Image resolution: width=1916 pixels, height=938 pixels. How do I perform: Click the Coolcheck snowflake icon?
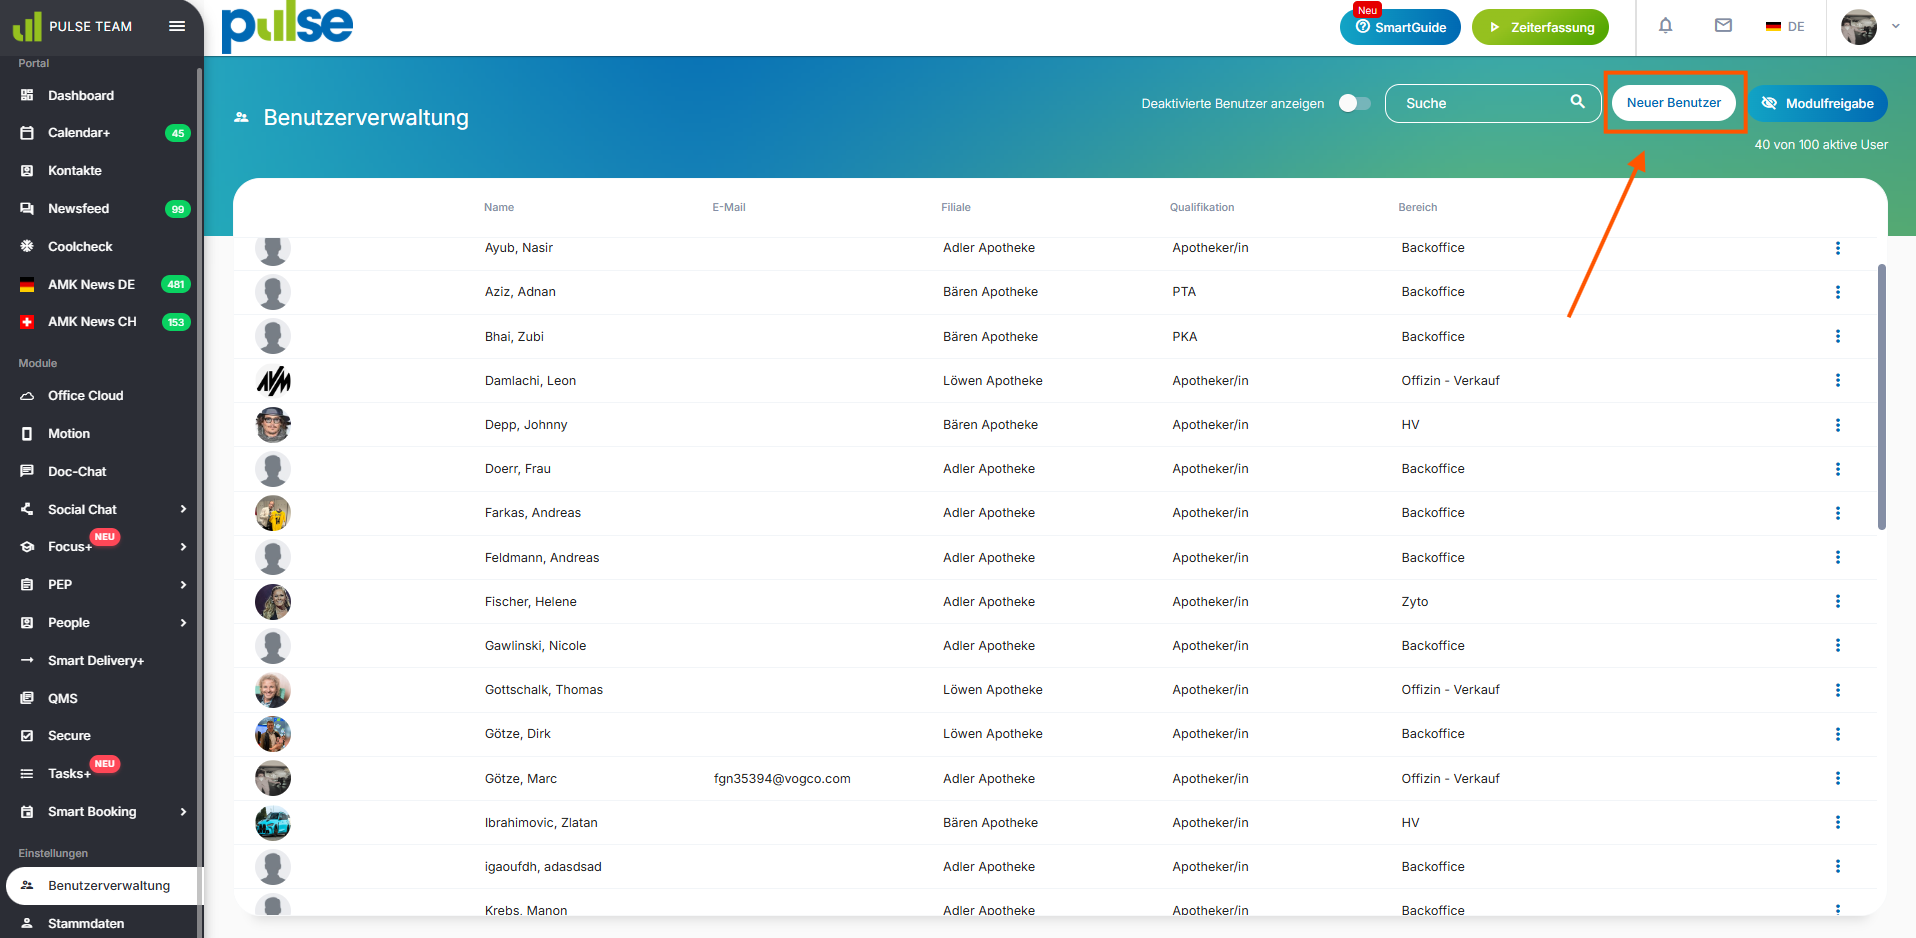point(27,246)
